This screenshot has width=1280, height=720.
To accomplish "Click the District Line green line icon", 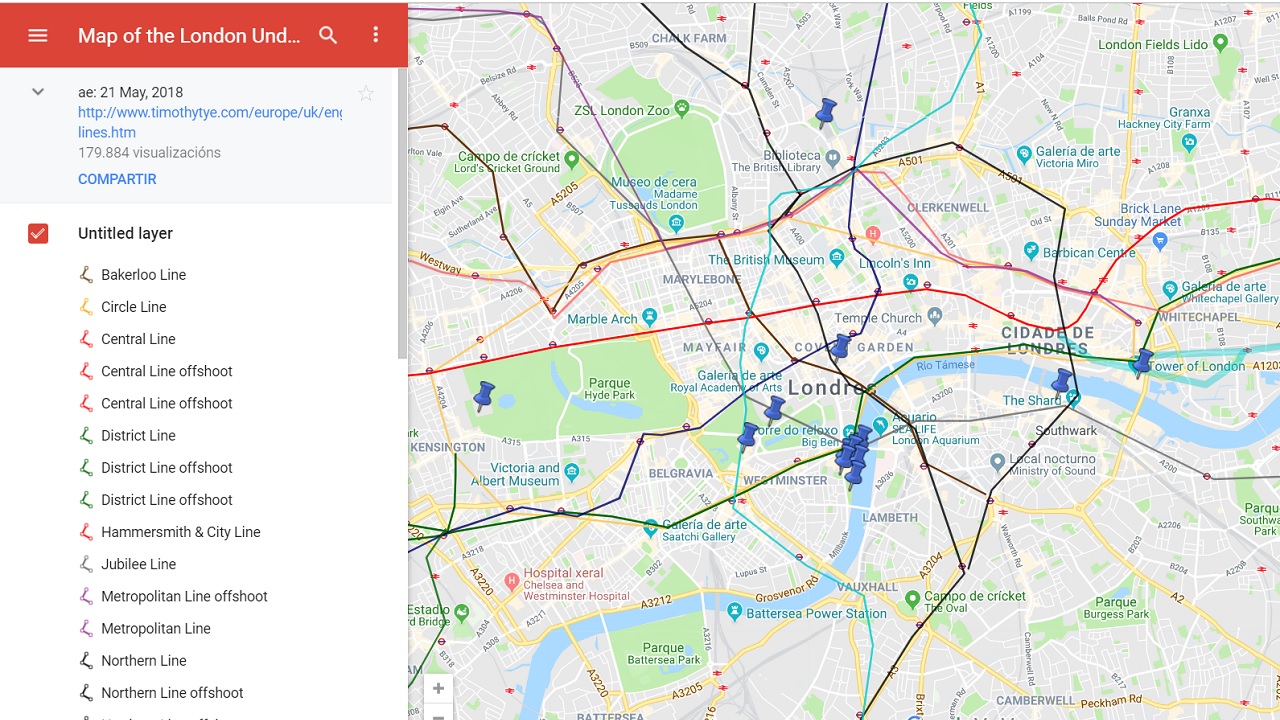I will pyautogui.click(x=85, y=435).
